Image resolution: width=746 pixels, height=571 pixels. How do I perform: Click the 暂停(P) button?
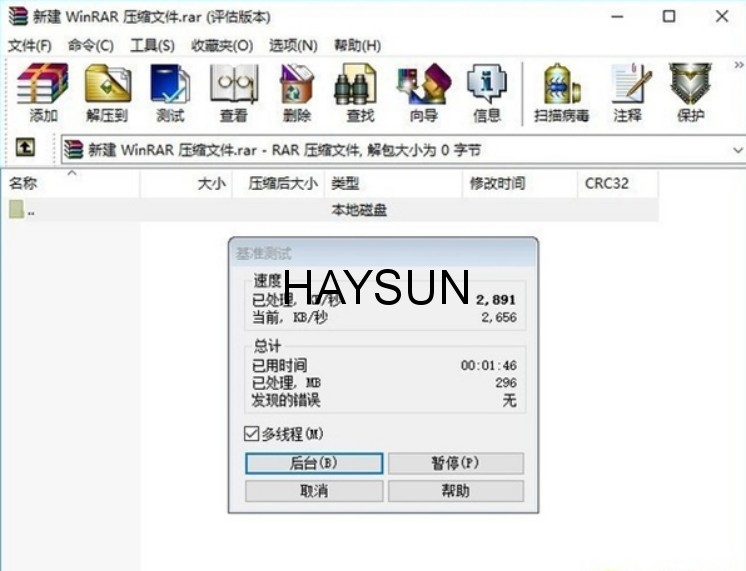tap(456, 463)
